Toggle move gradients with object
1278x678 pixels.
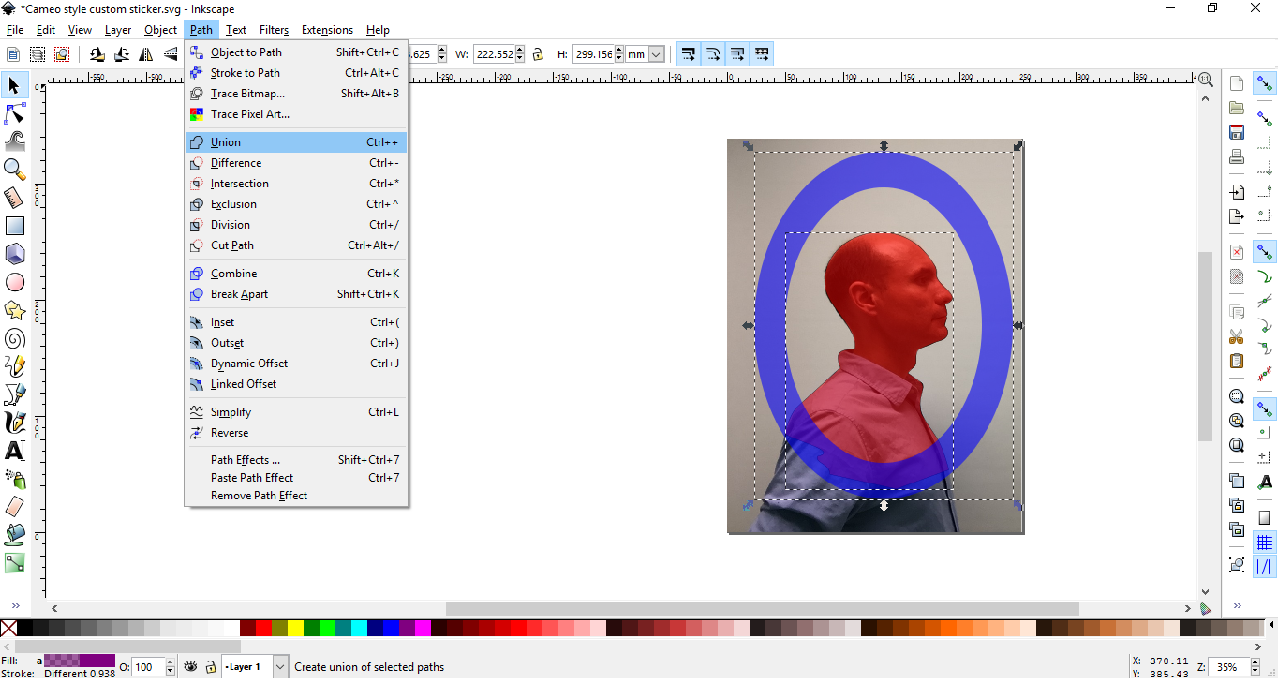coord(737,54)
